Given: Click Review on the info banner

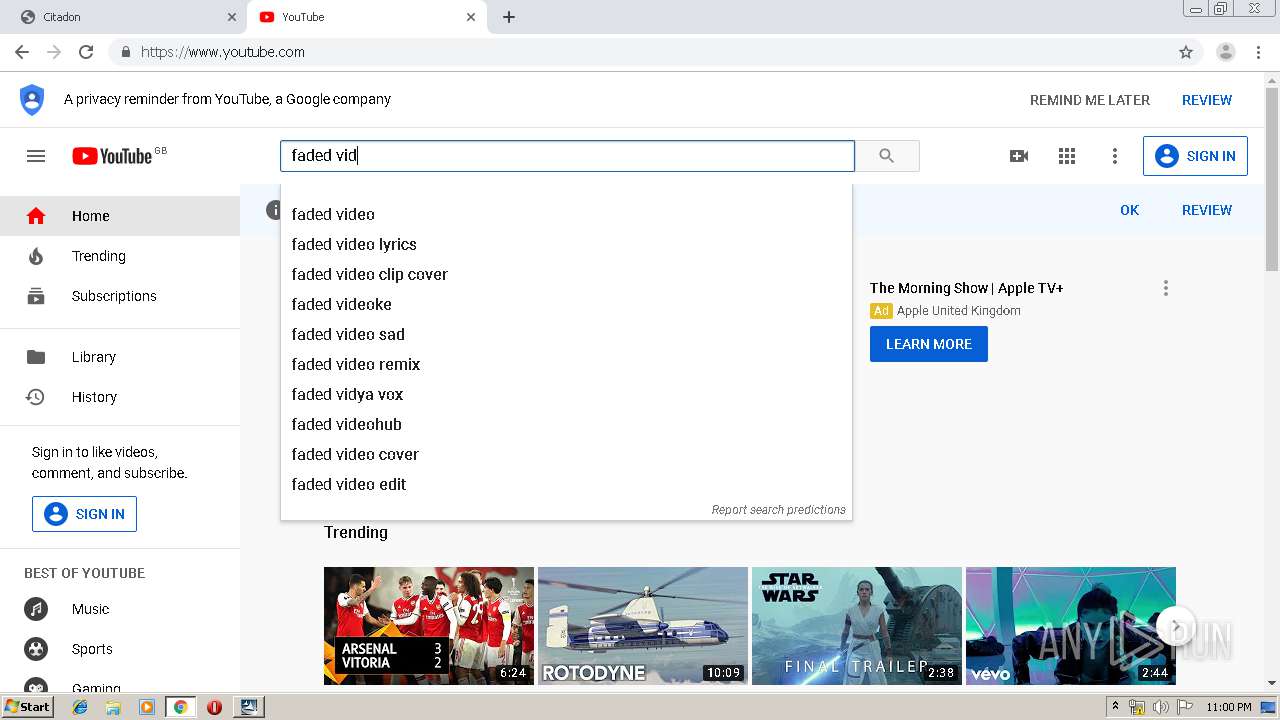Looking at the screenshot, I should 1207,210.
